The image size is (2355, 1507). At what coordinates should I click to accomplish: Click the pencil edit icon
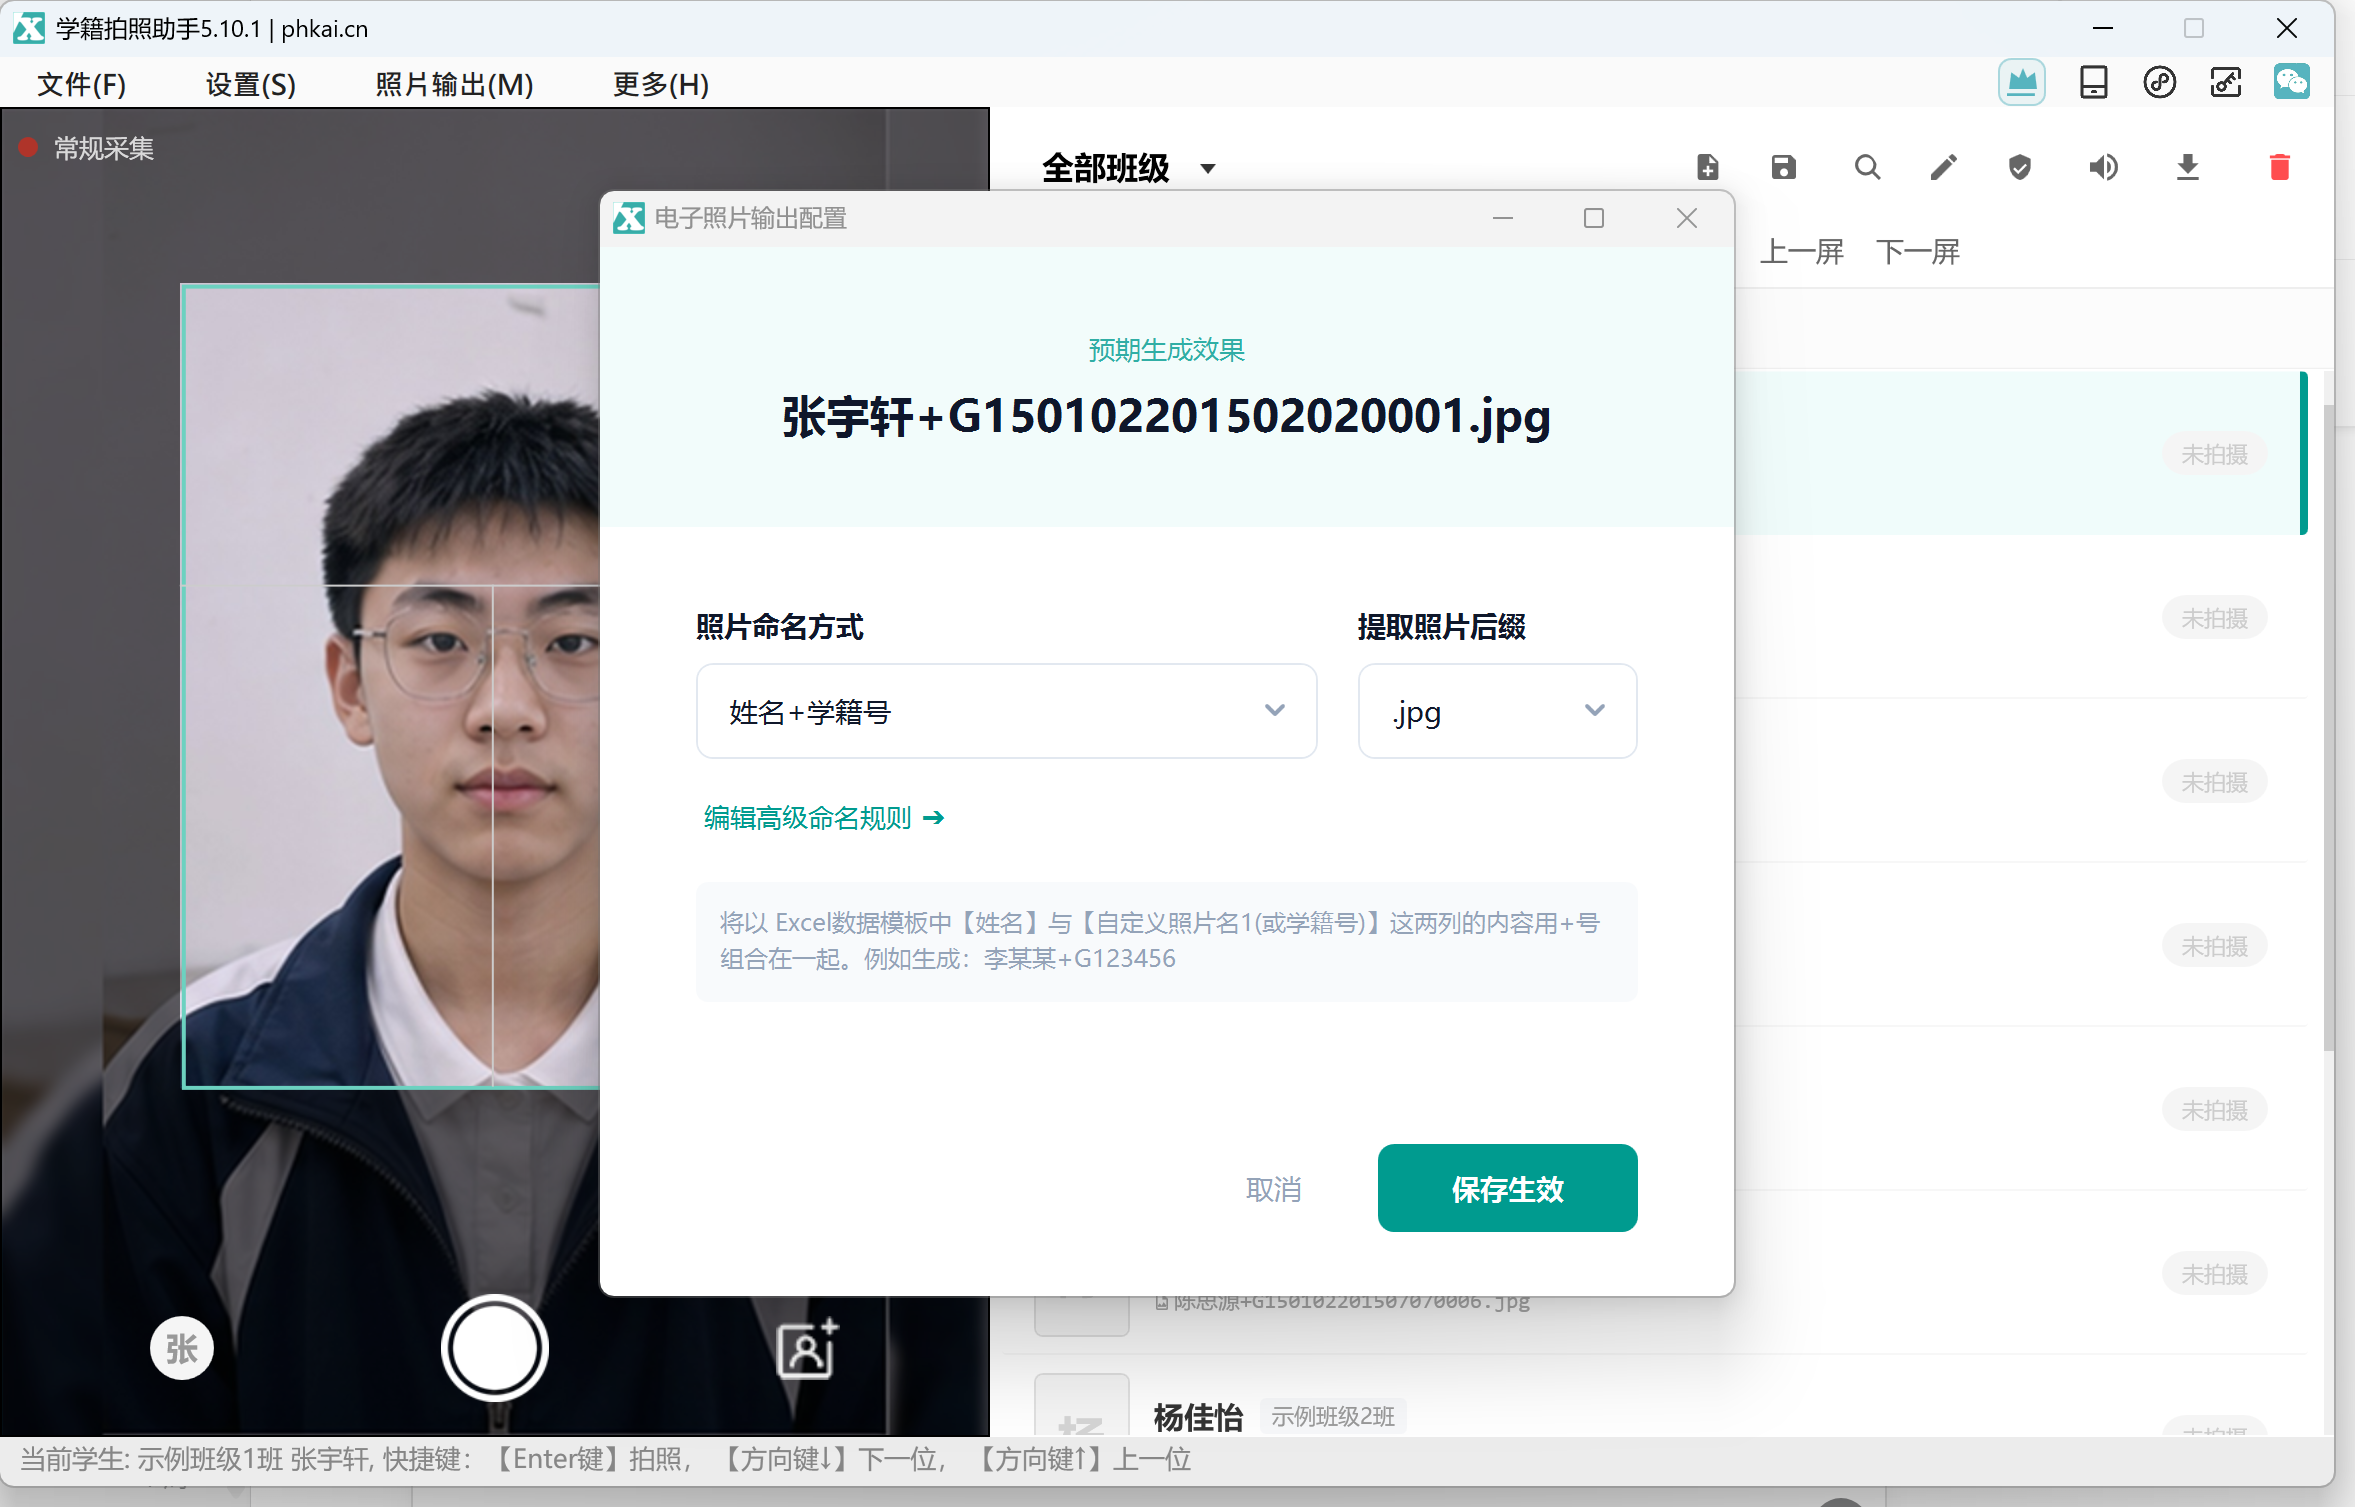[1943, 167]
